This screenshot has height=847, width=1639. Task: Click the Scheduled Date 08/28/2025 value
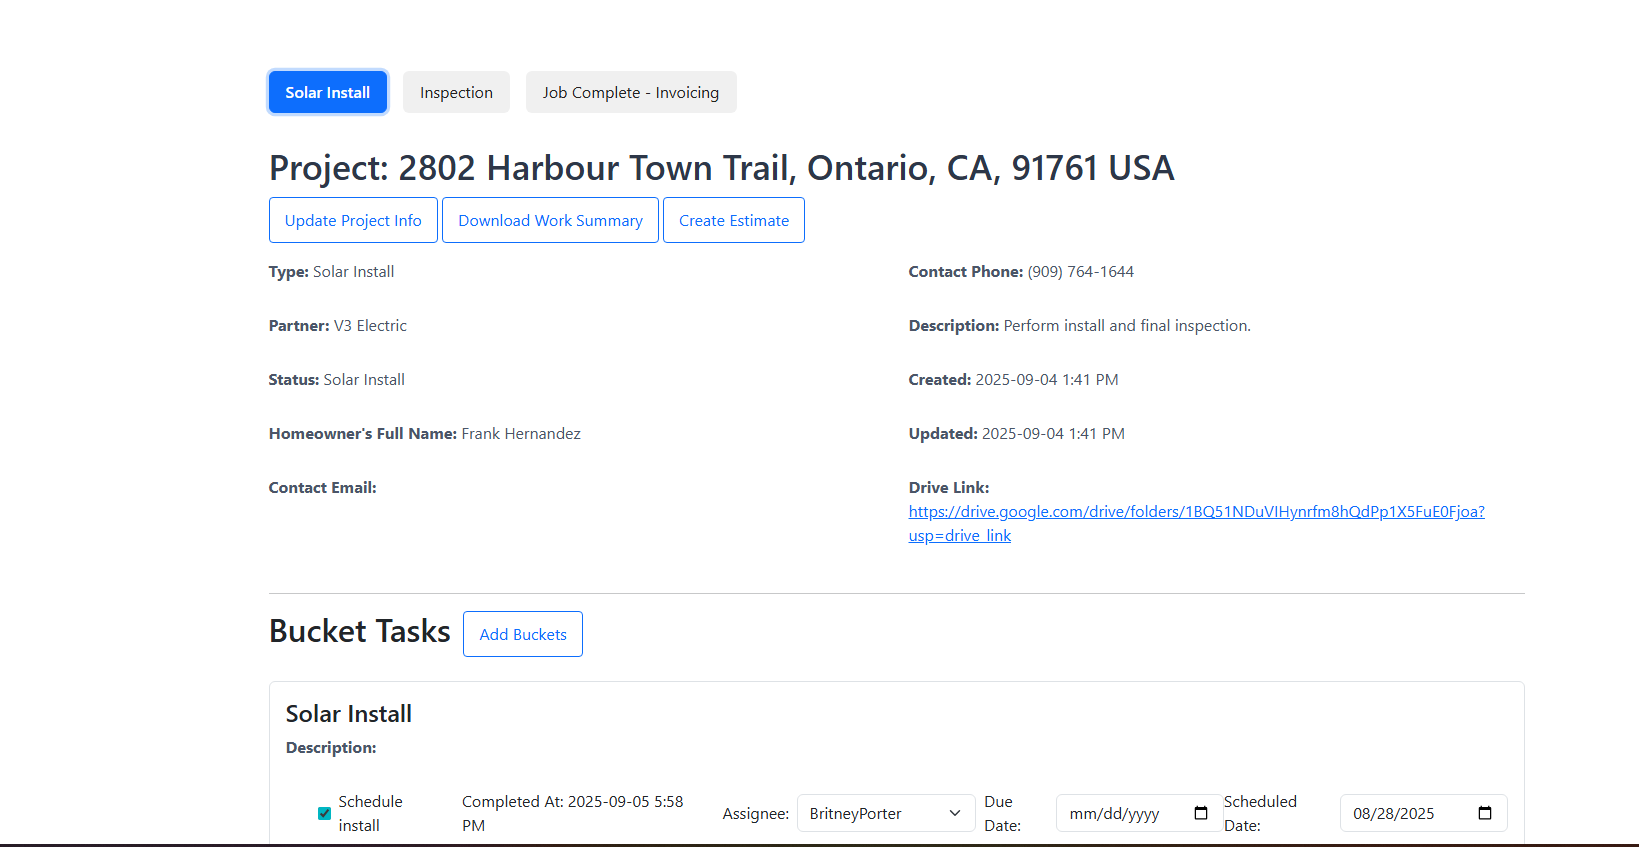coord(1393,814)
